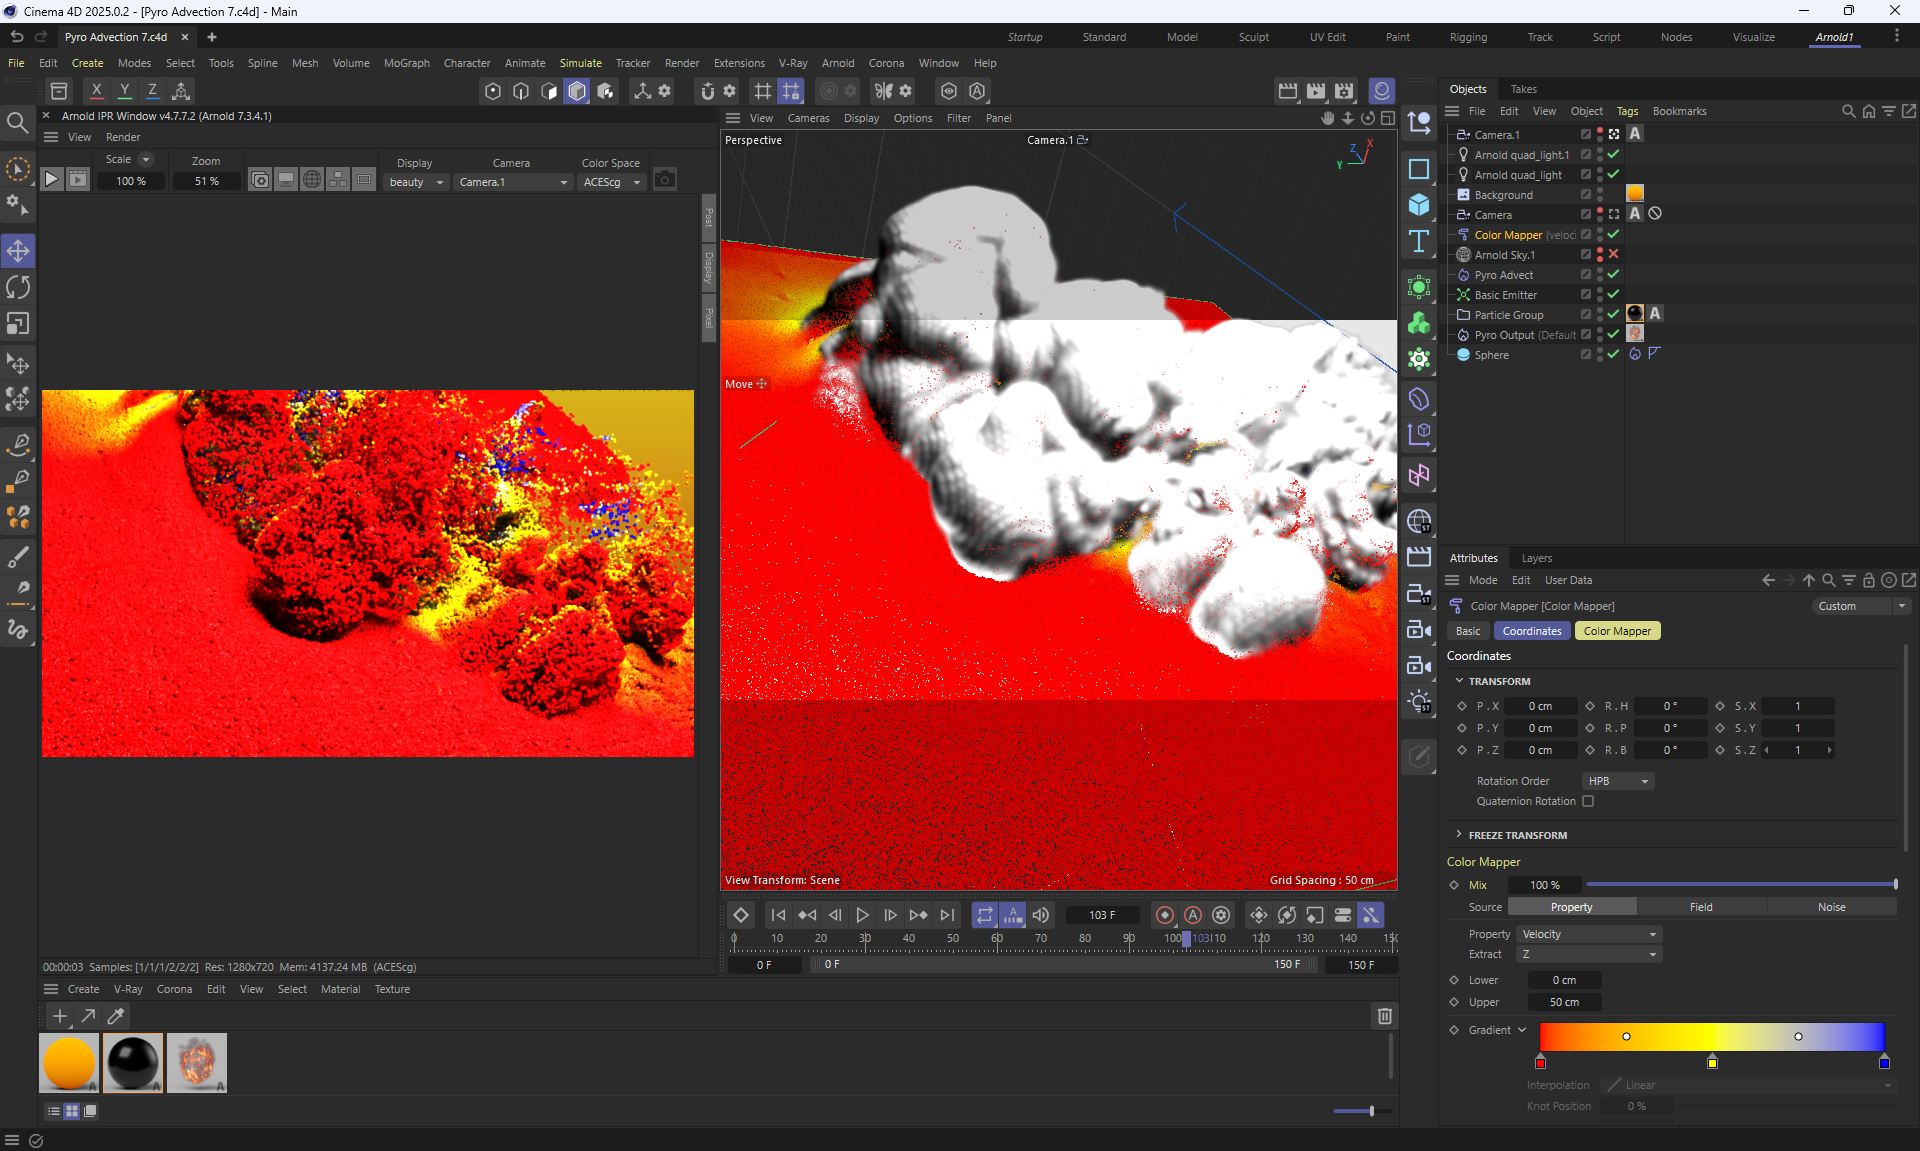The image size is (1920, 1151).
Task: Open the Property dropdown set to Velocity
Action: click(x=1589, y=934)
